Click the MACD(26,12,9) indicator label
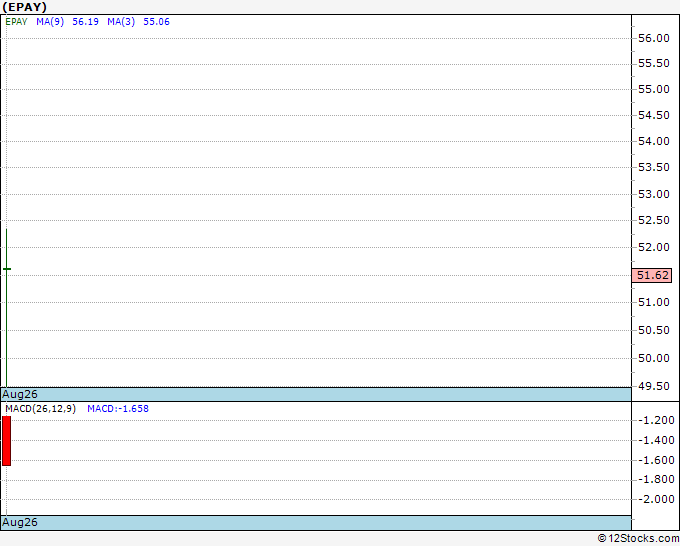The image size is (680, 546). pos(40,409)
